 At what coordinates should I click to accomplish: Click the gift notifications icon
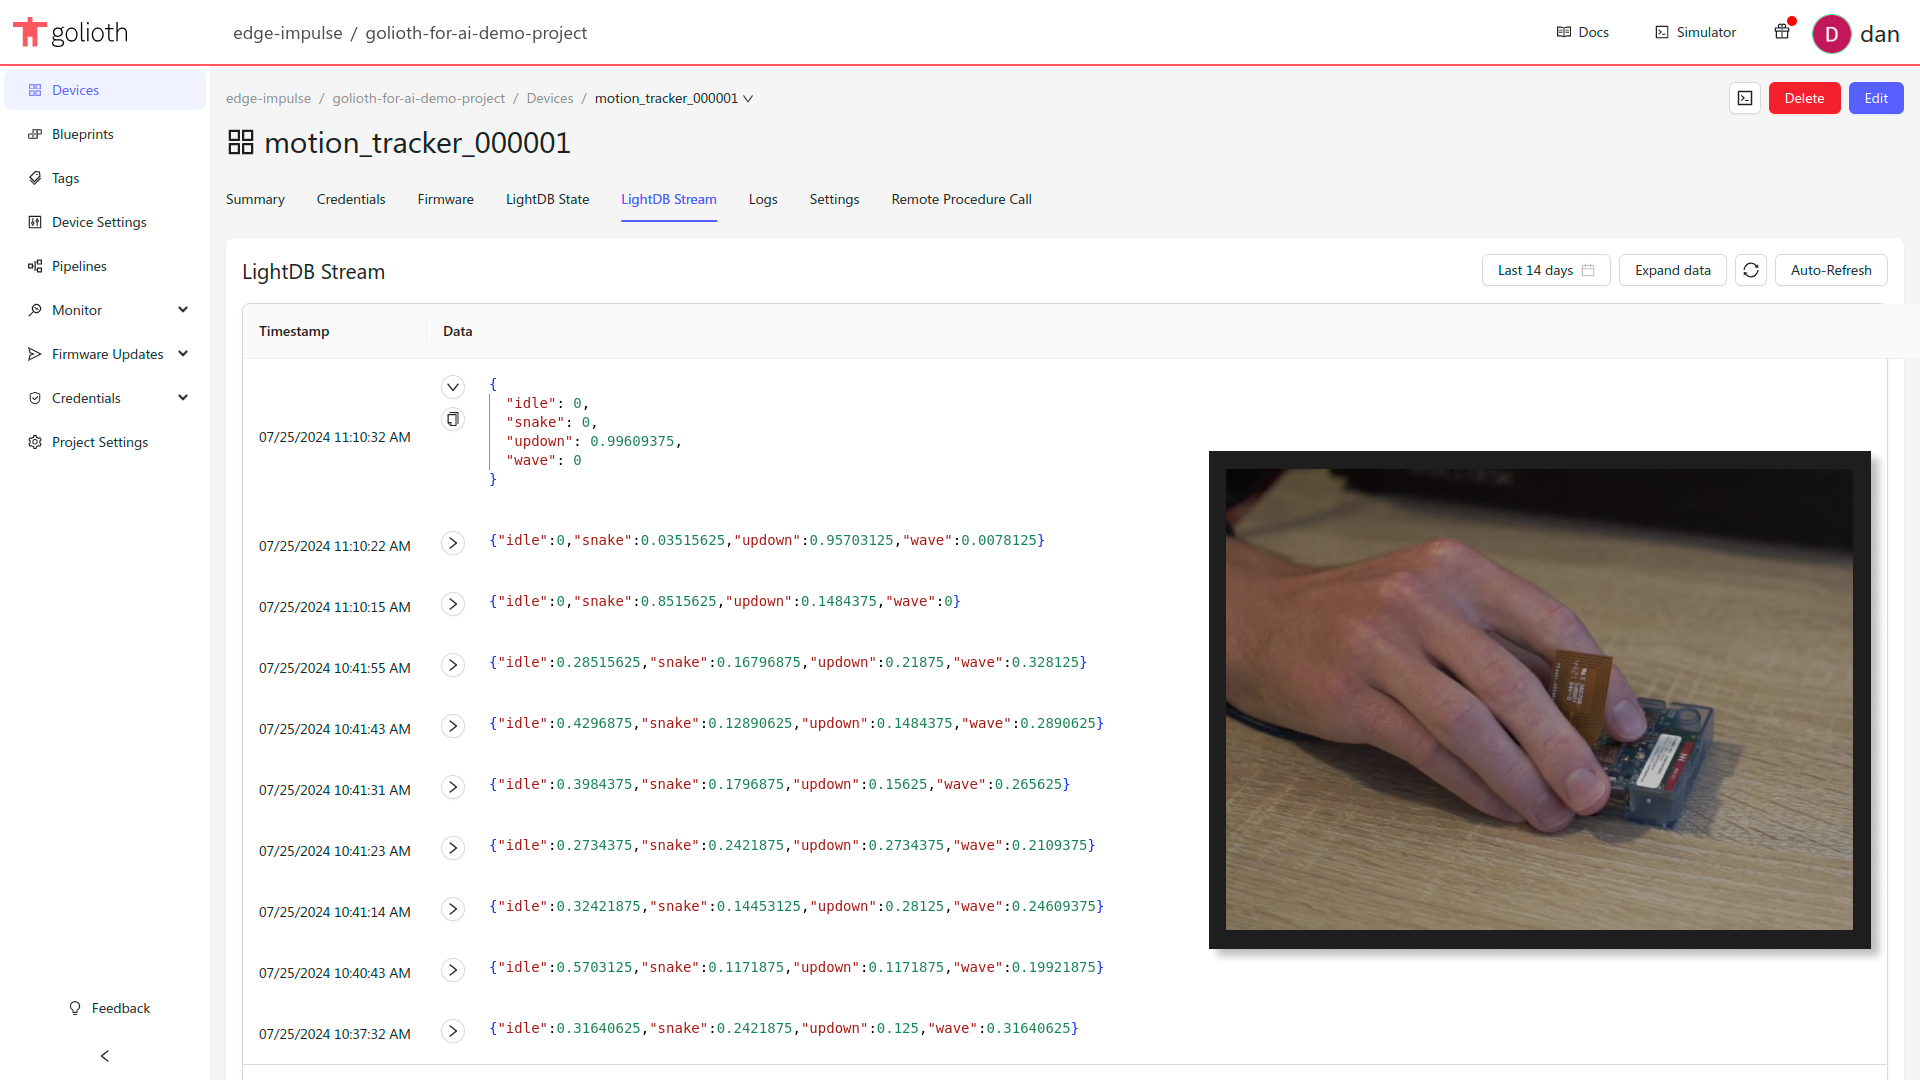(x=1782, y=31)
